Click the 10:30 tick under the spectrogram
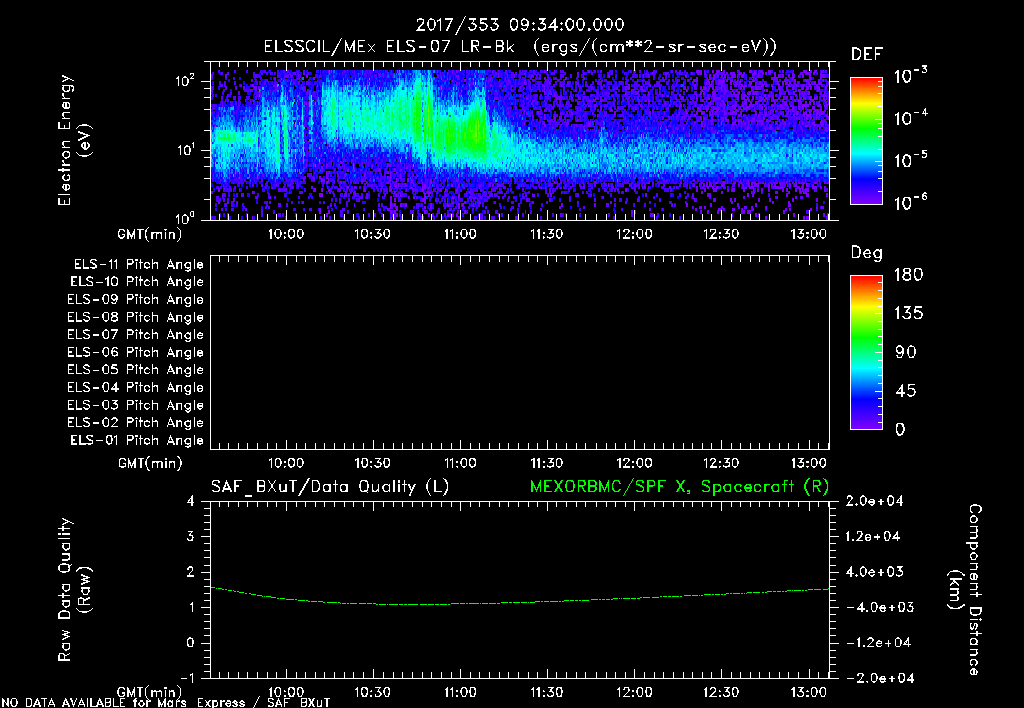 coord(372,234)
